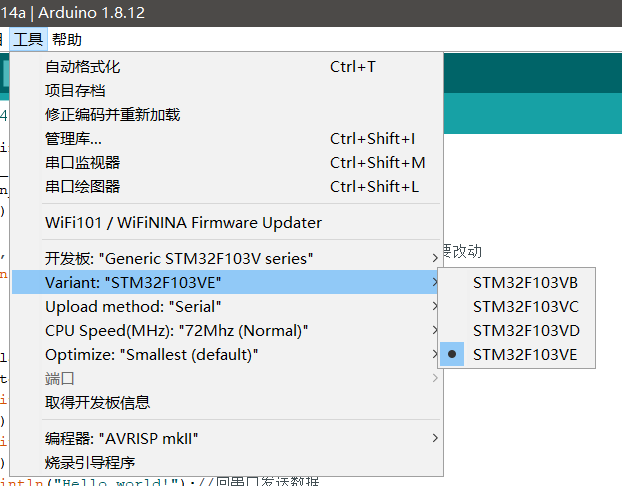
Task: Select 自动格式化 menu item
Action: 227,67
